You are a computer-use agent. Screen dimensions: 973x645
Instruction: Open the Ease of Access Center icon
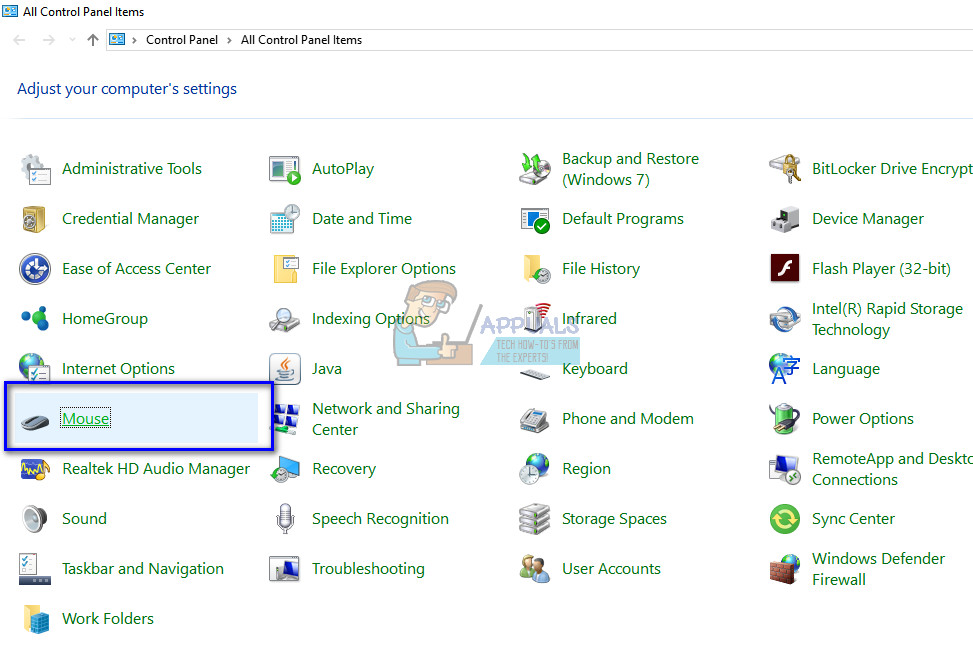(35, 269)
